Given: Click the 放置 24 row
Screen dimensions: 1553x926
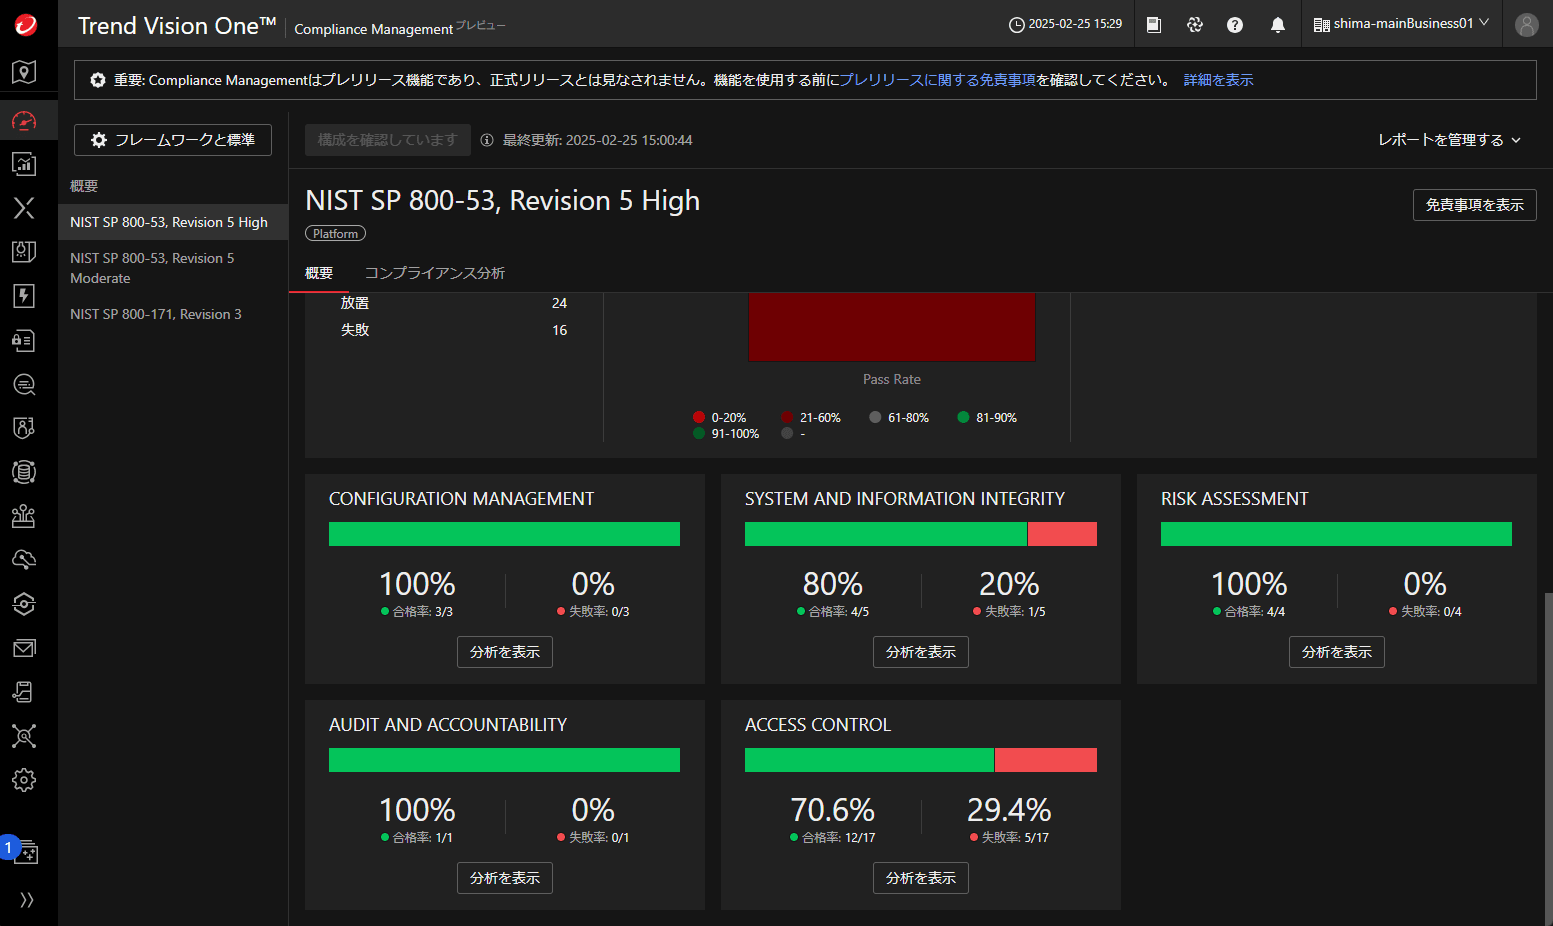Looking at the screenshot, I should [x=454, y=303].
